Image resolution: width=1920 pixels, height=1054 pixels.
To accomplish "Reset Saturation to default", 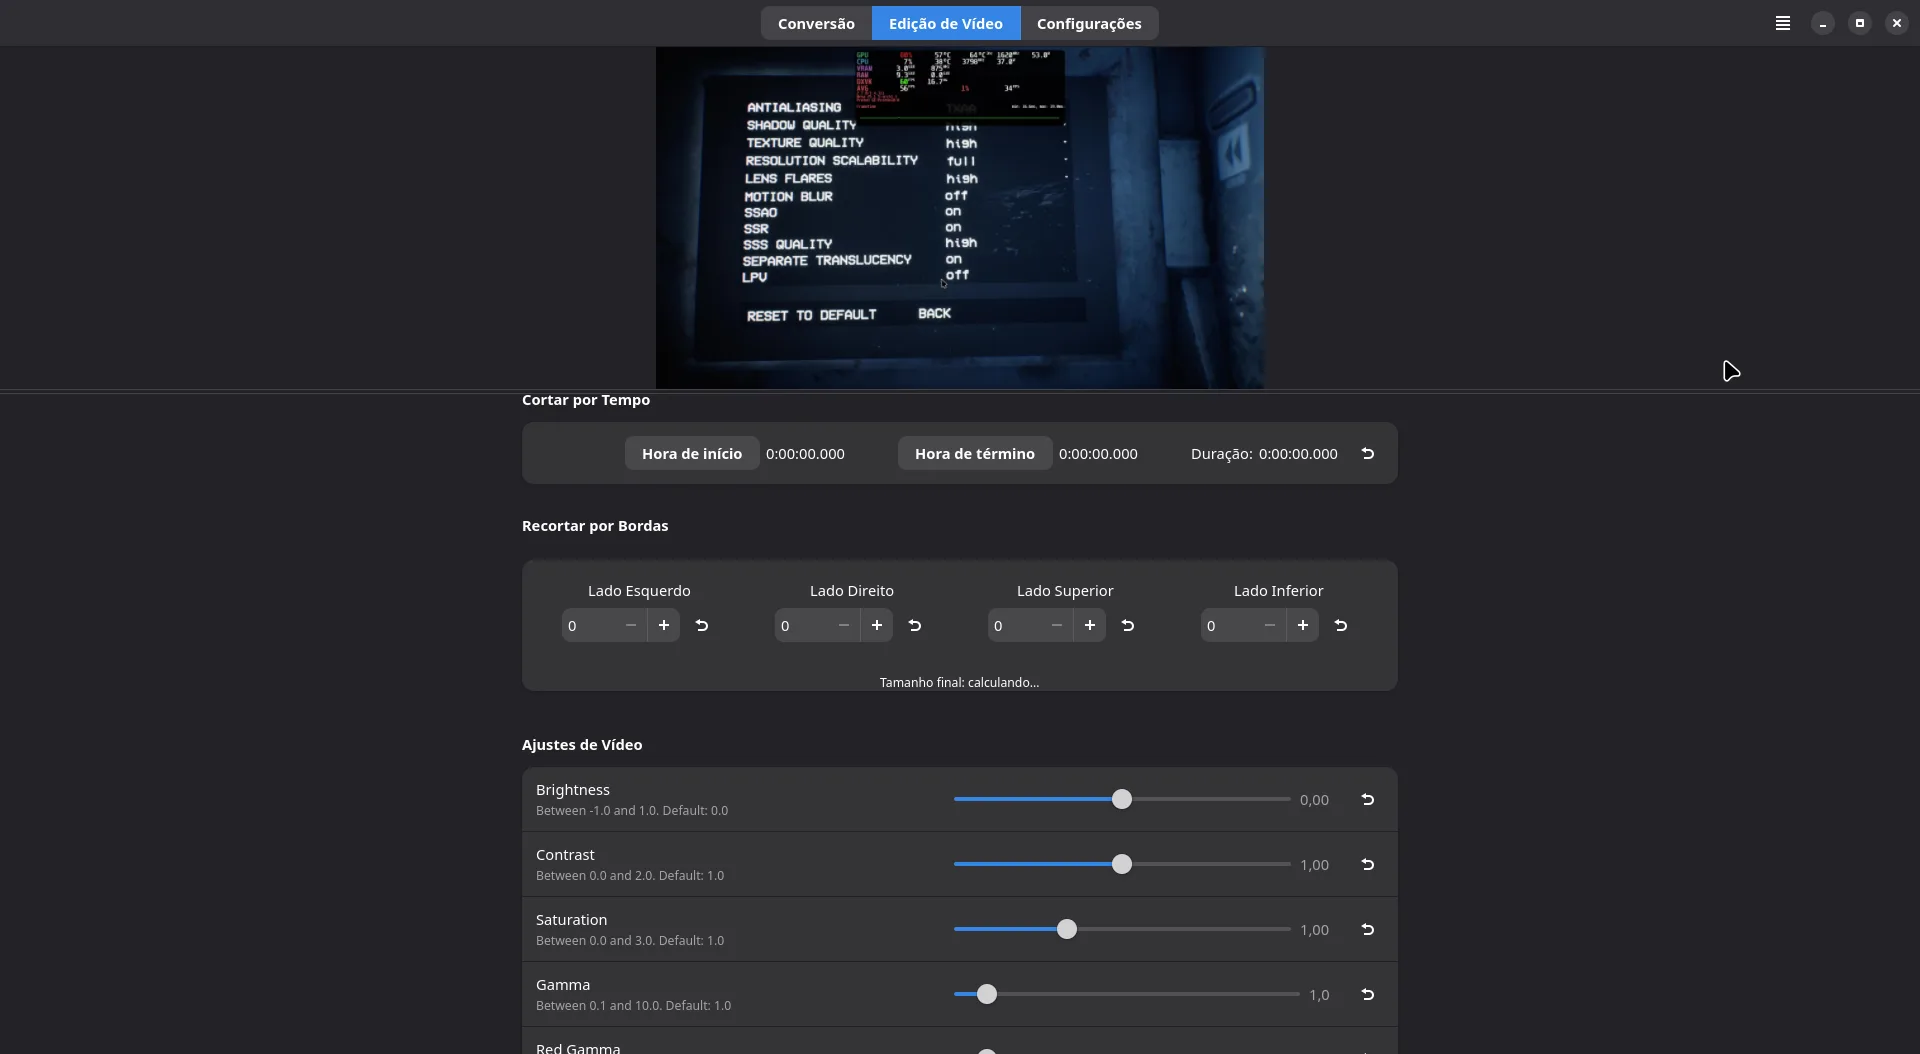I will tap(1368, 930).
